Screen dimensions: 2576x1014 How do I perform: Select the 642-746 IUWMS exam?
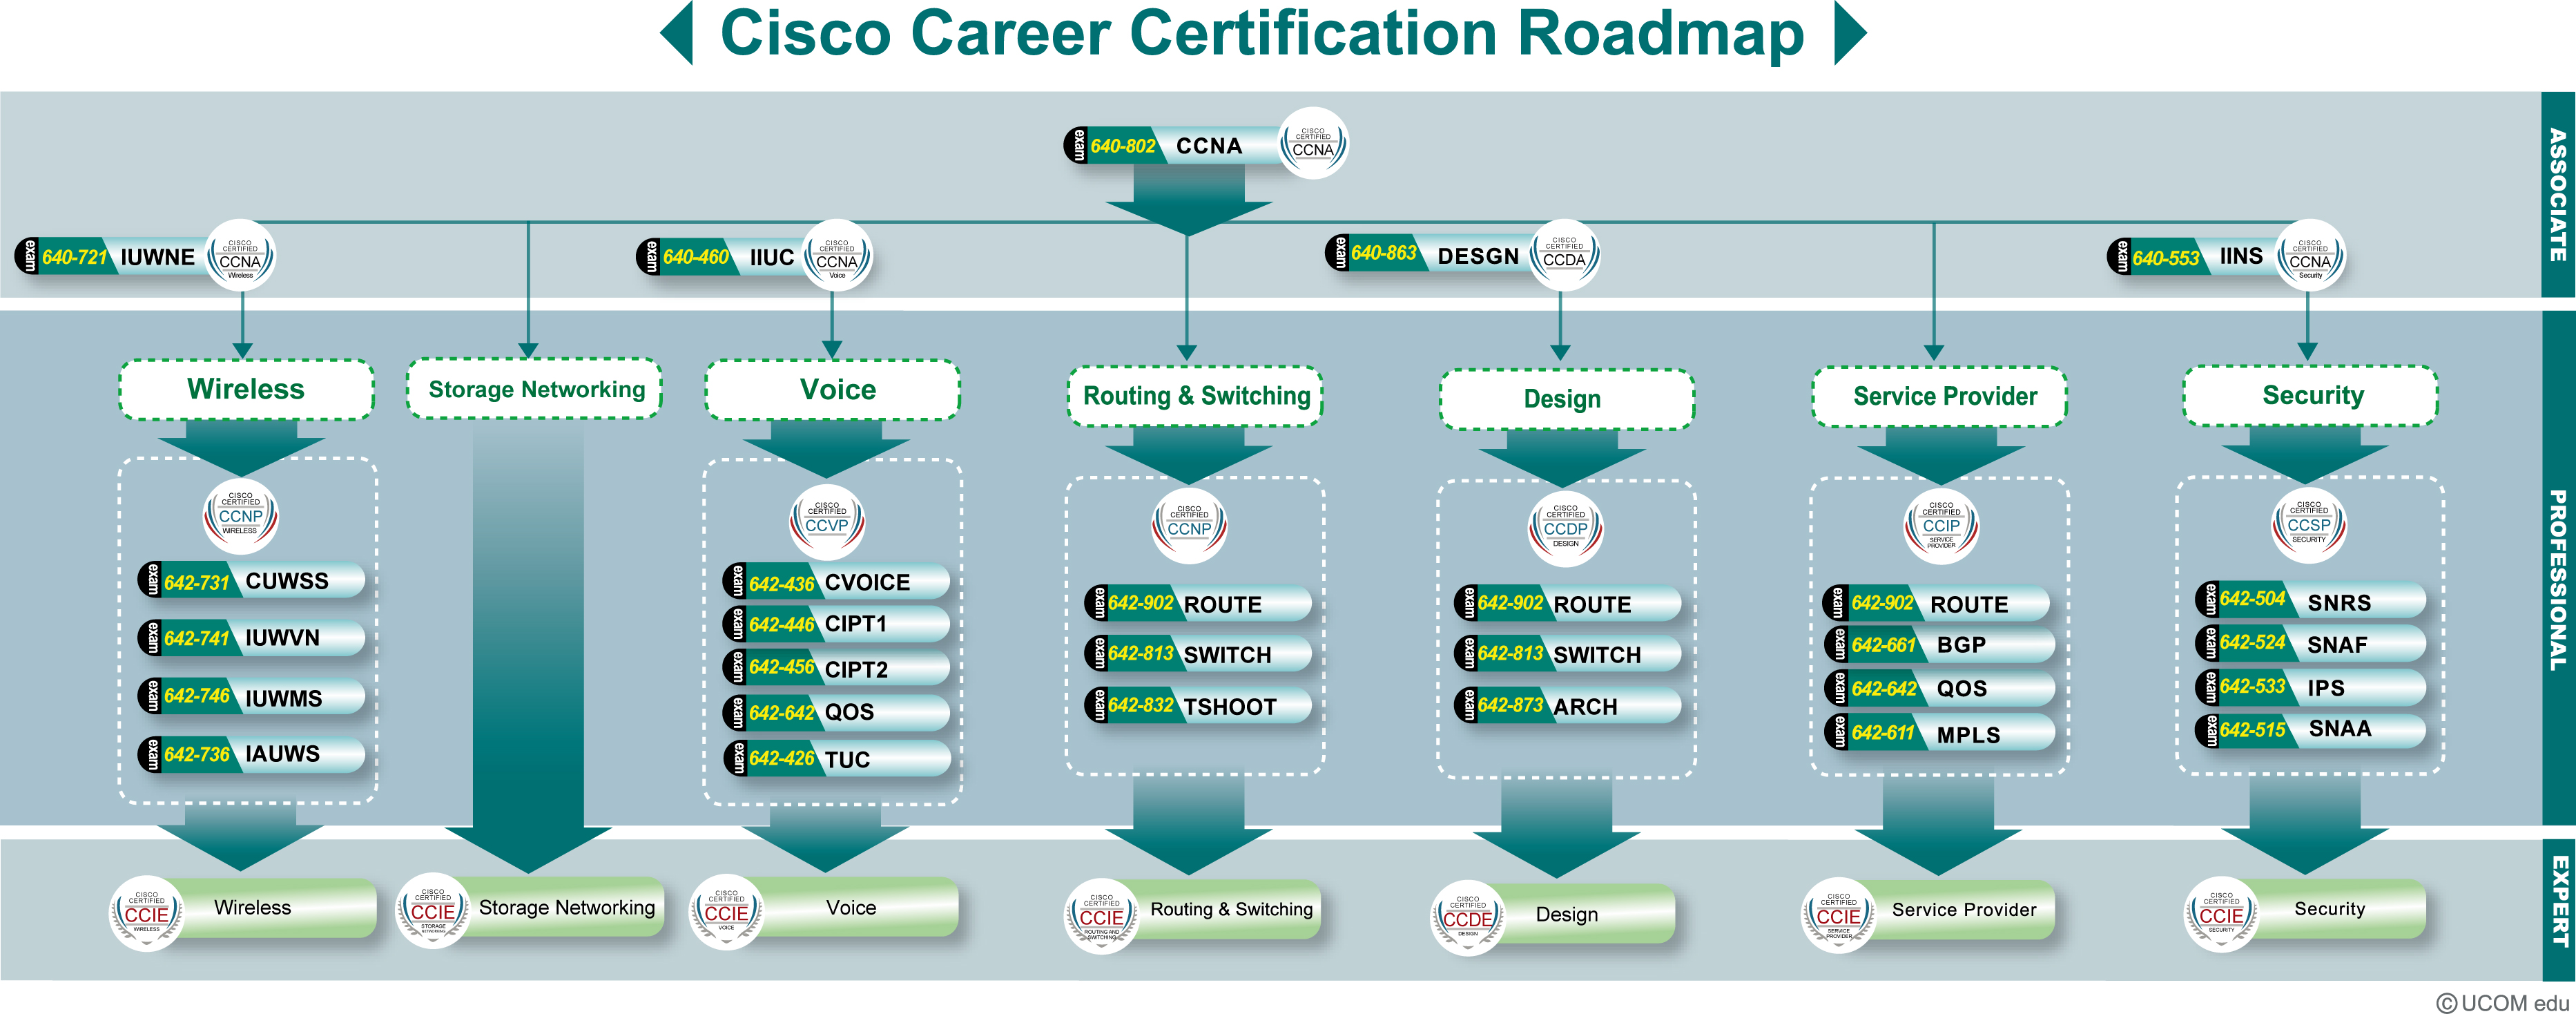251,697
